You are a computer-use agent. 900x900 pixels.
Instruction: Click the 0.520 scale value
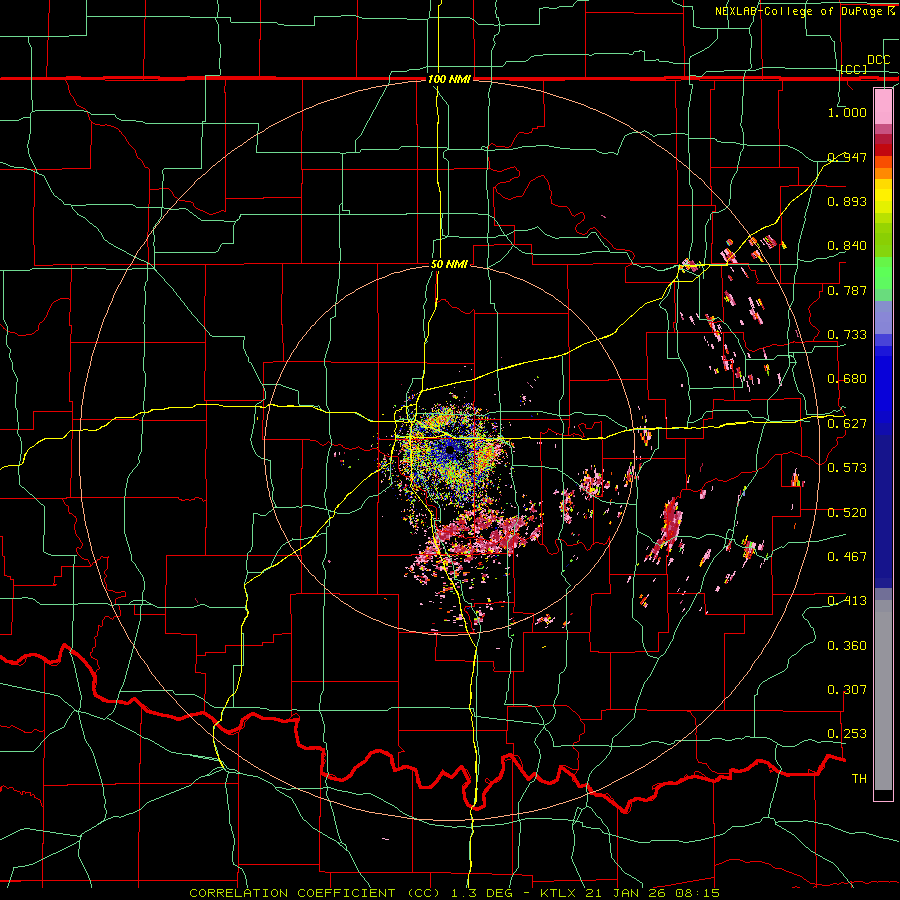(x=847, y=513)
